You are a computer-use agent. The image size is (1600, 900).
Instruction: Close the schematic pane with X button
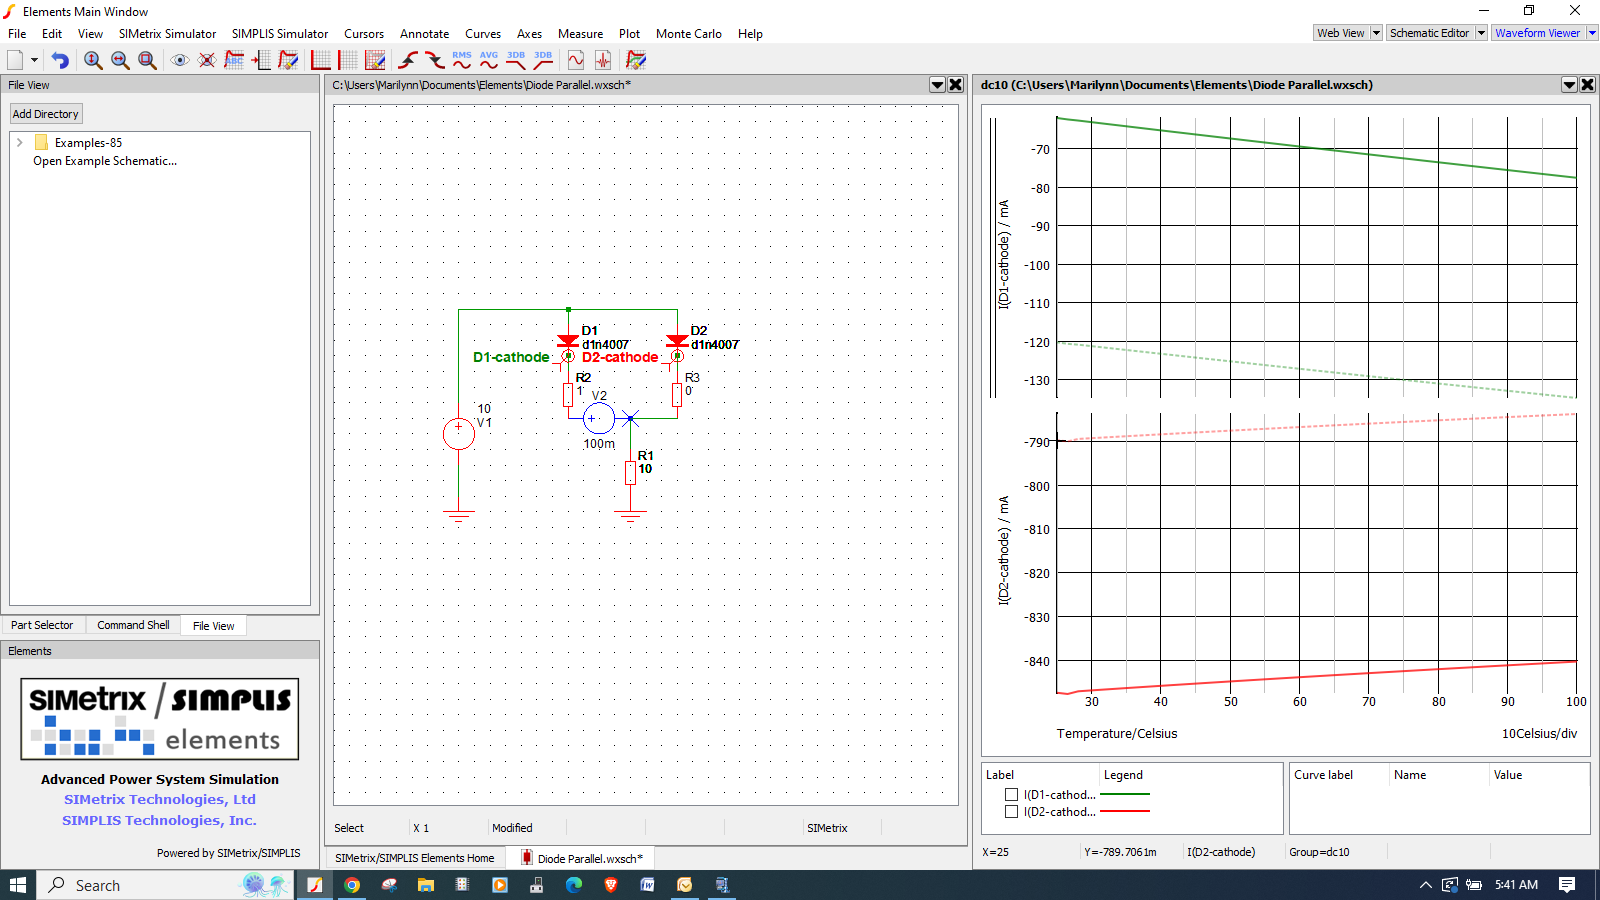pos(956,85)
